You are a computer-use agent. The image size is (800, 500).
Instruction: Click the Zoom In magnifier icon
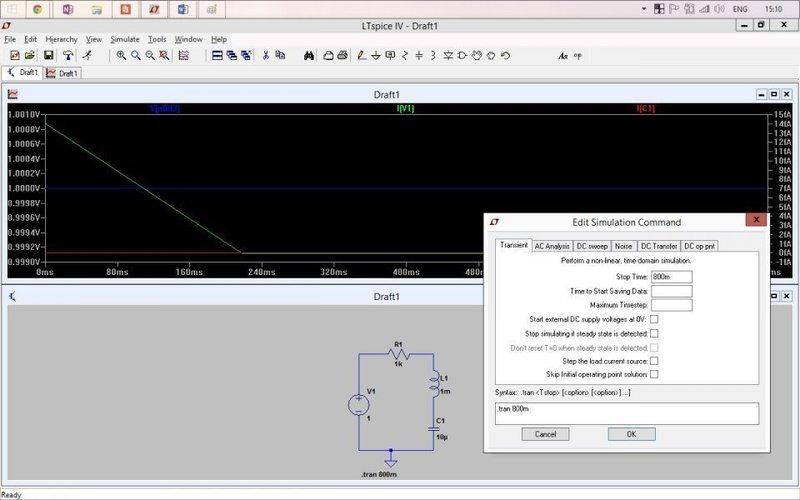[121, 56]
